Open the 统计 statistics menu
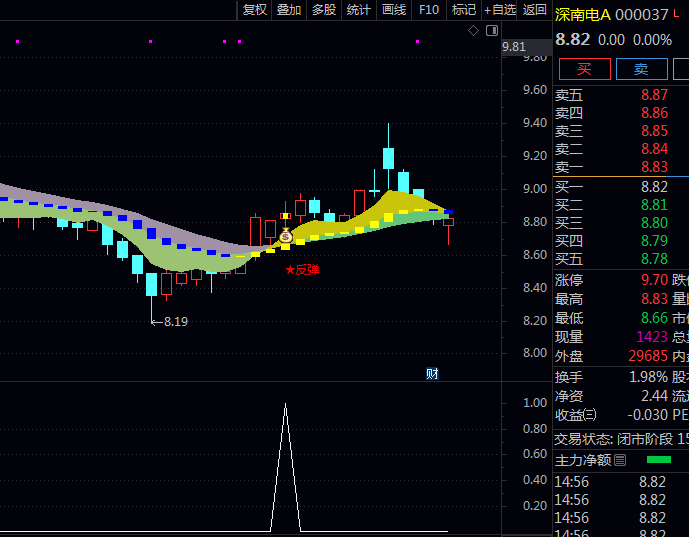689x537 pixels. pos(358,10)
